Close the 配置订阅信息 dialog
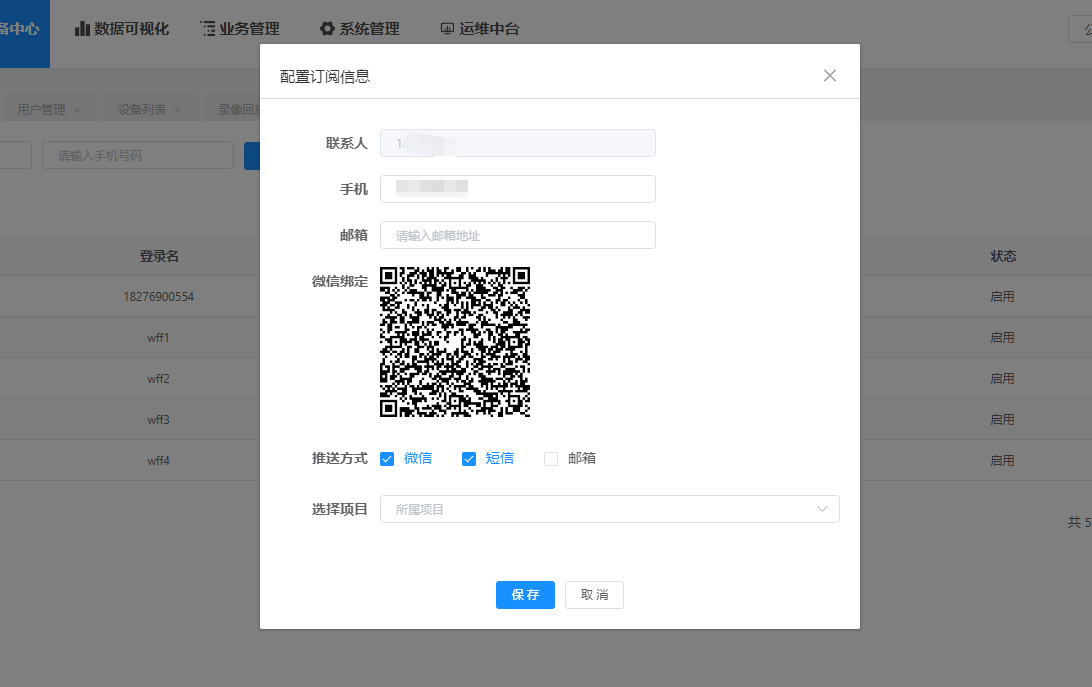 tap(829, 76)
